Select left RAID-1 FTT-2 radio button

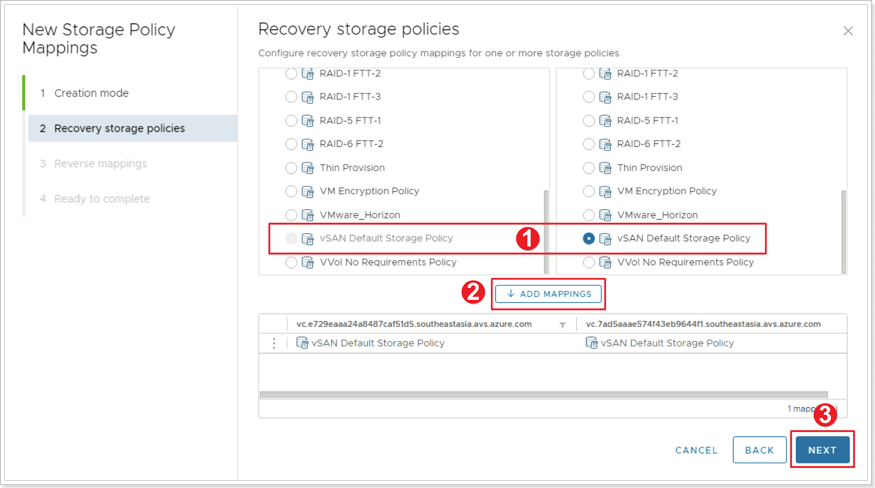291,74
